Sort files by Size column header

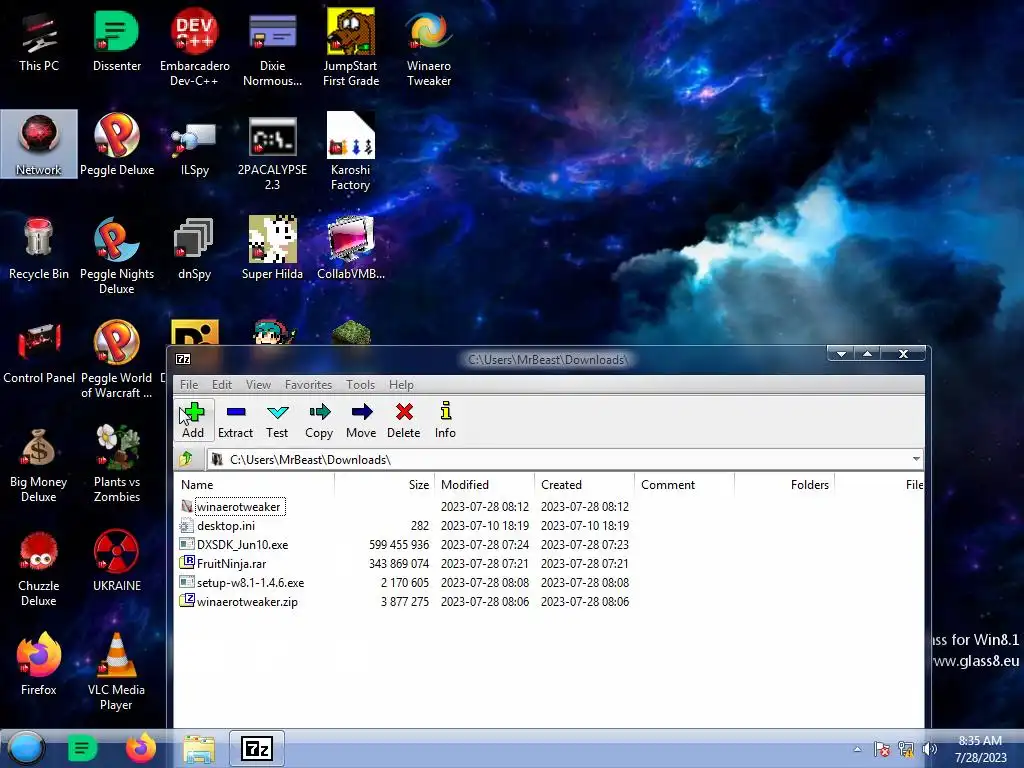click(x=385, y=485)
